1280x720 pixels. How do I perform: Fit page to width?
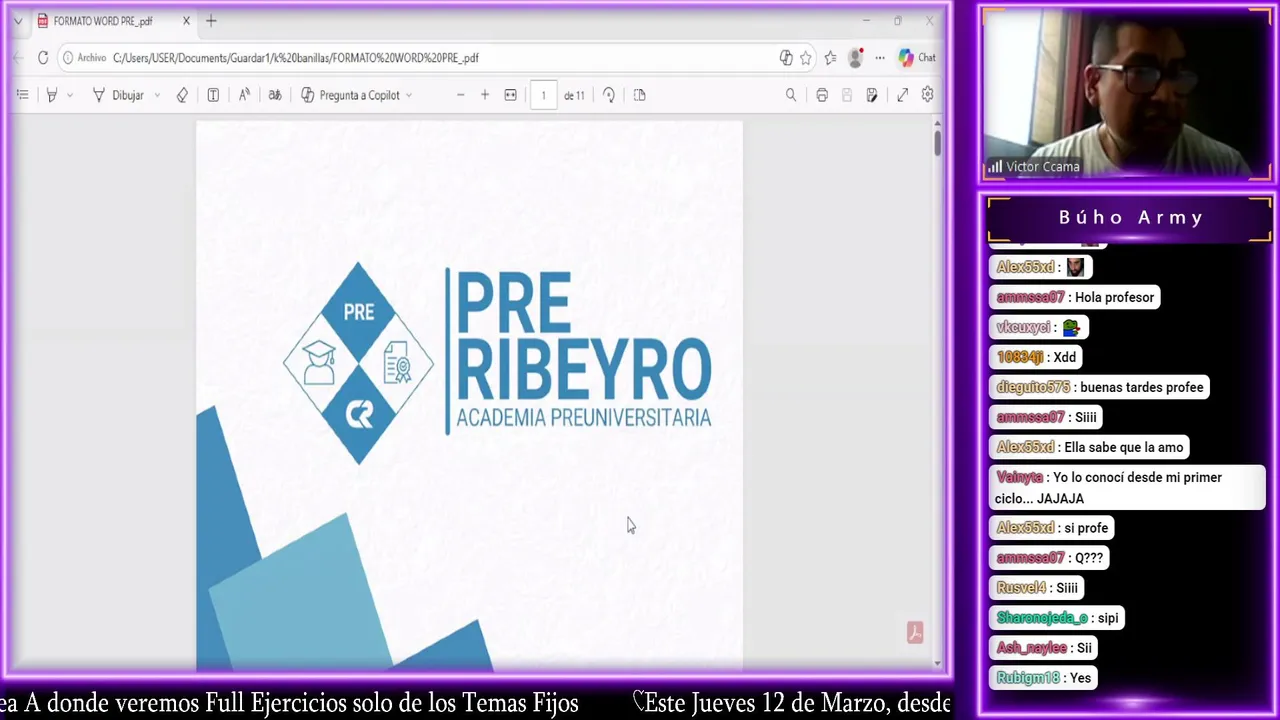510,95
